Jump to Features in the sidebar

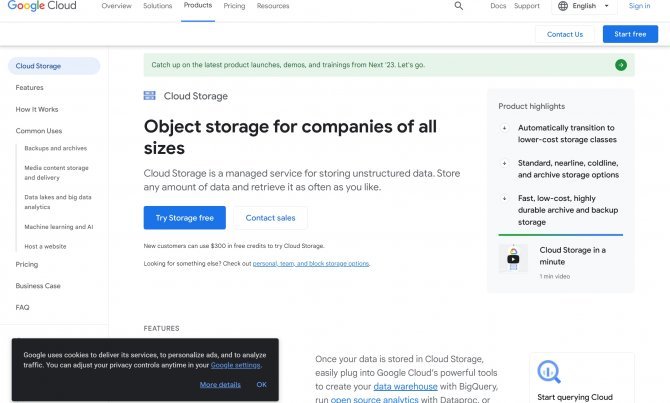coord(29,88)
